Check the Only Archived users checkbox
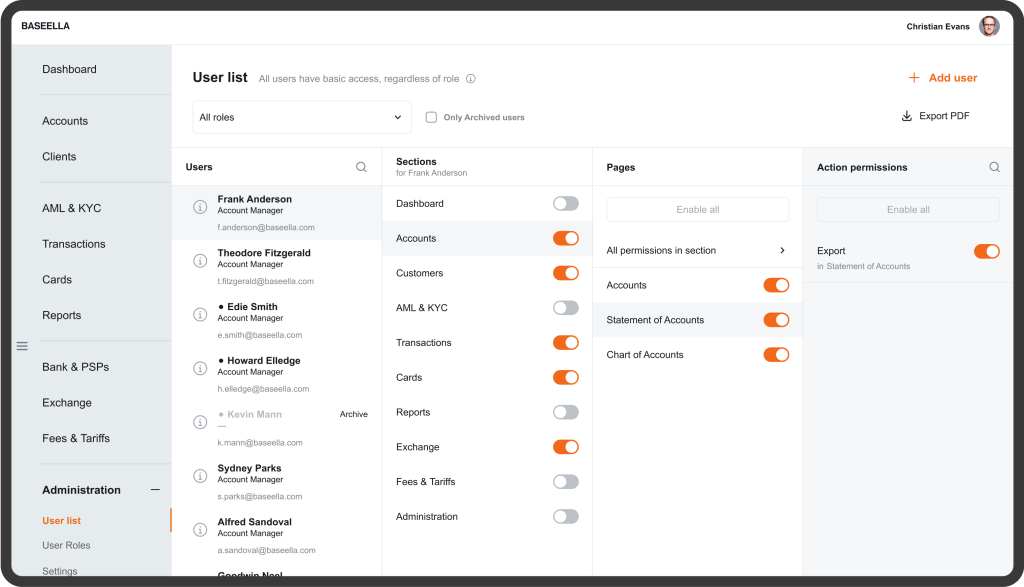This screenshot has width=1024, height=587. (431, 117)
